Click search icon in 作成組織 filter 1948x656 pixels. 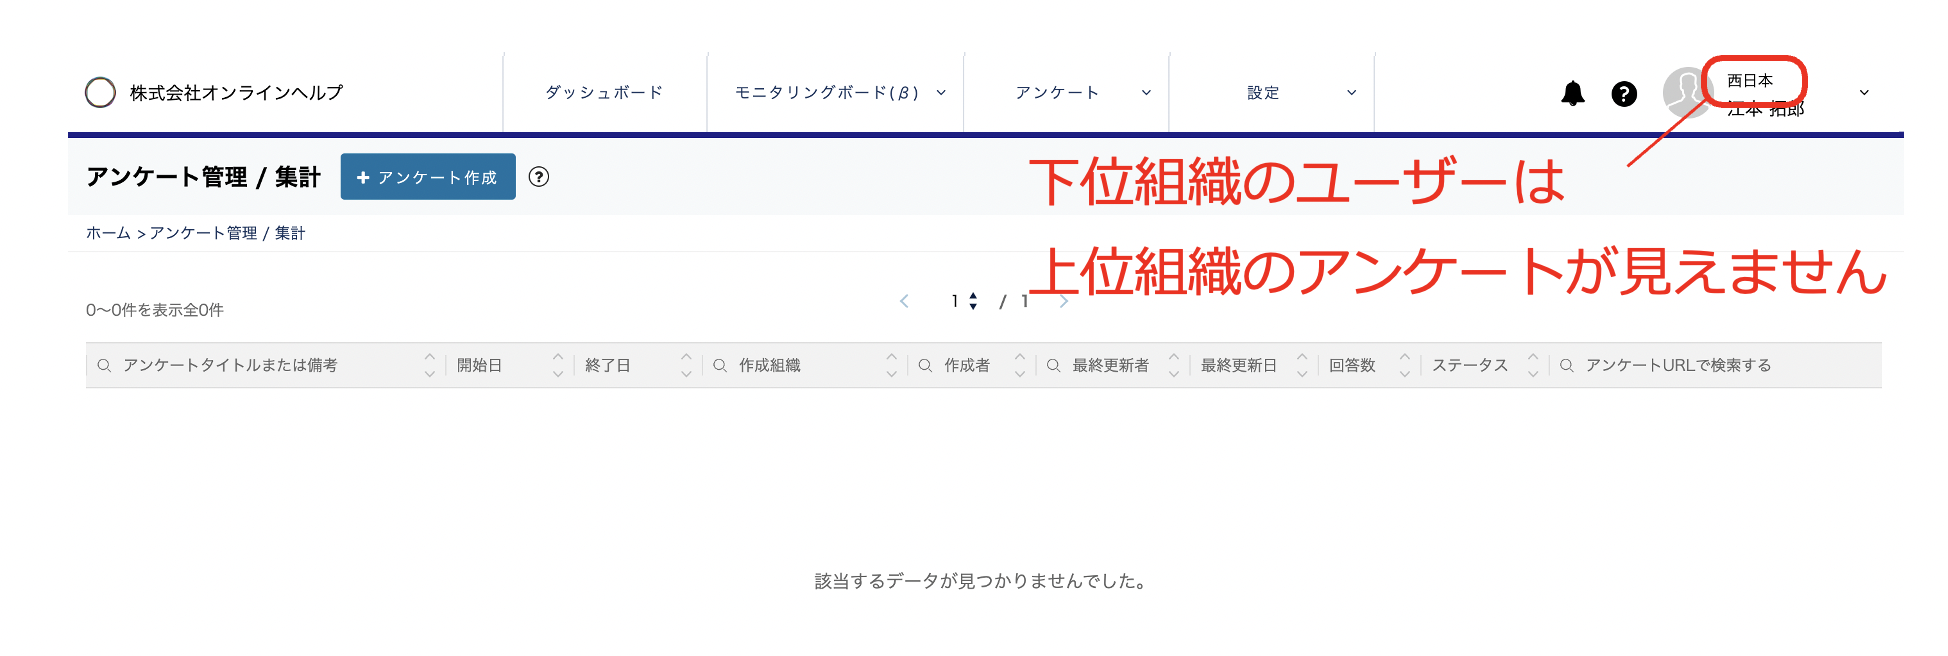[x=720, y=366]
